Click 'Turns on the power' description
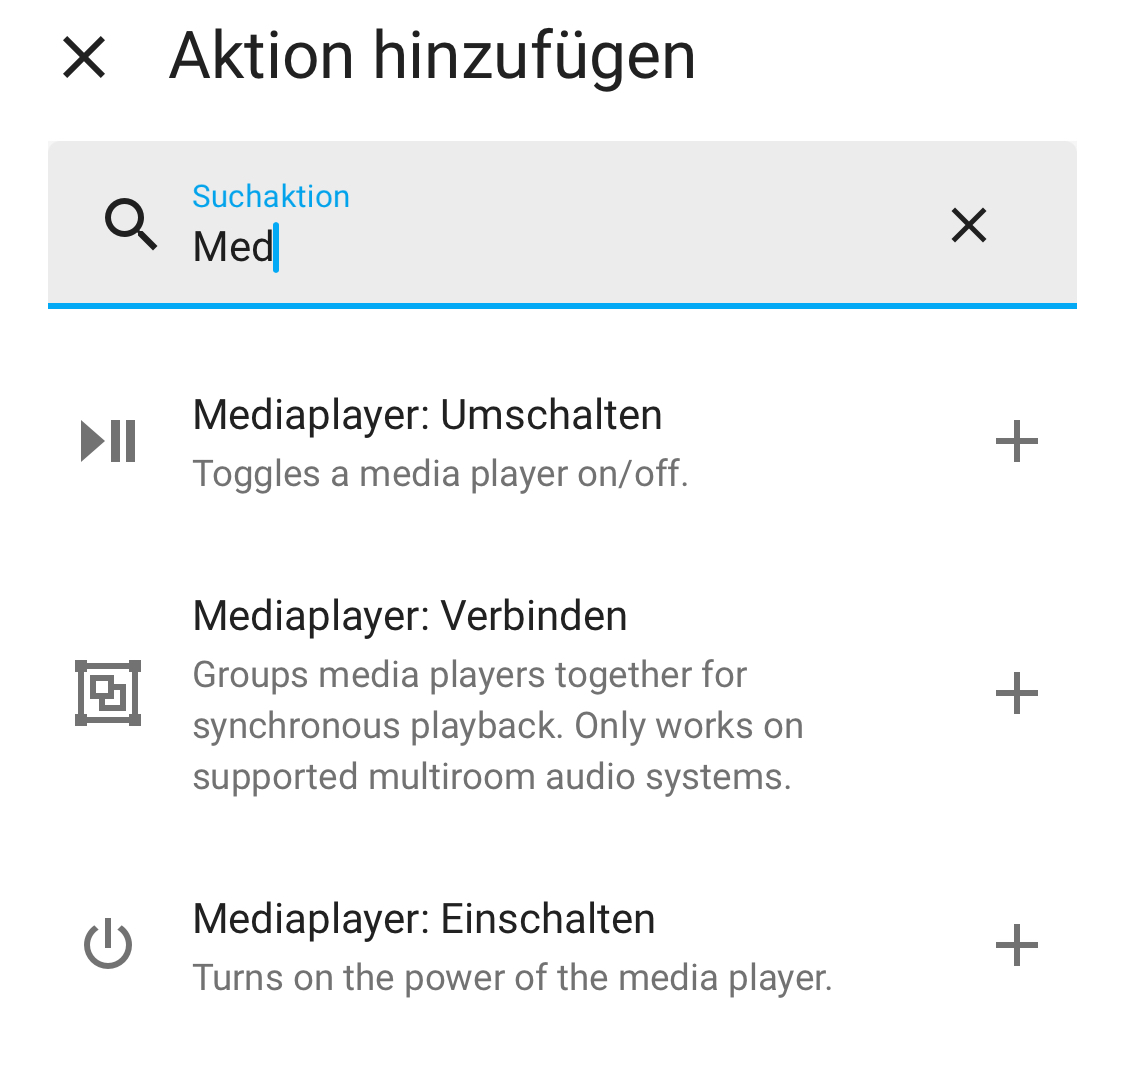The width and height of the screenshot is (1125, 1079). pos(512,977)
